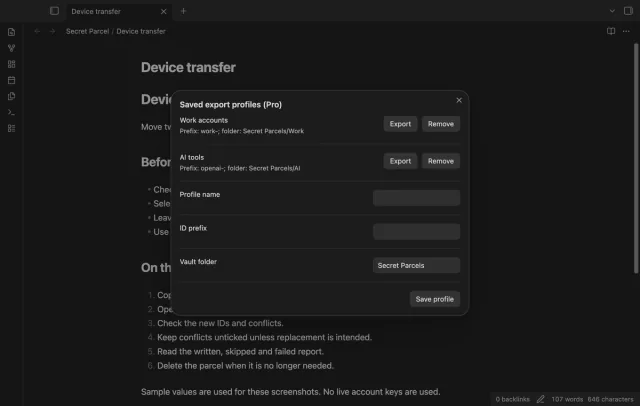Open graph view ribbon icon
Viewport: 640px width, 406px height.
(11, 48)
